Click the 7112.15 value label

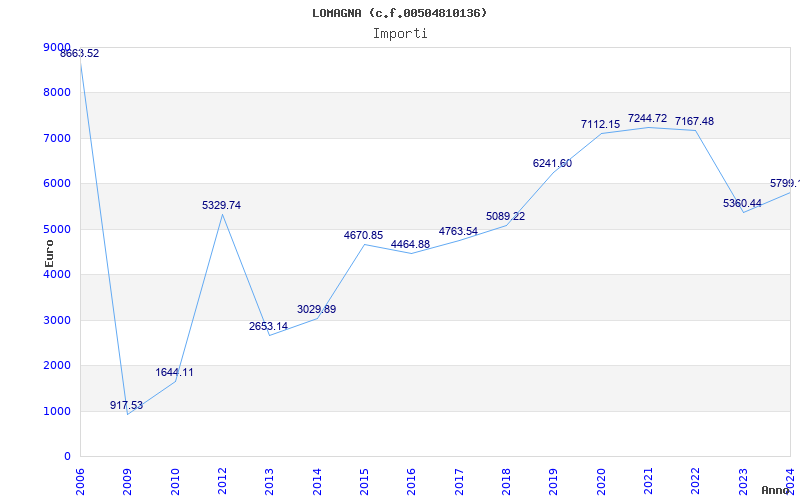(601, 124)
